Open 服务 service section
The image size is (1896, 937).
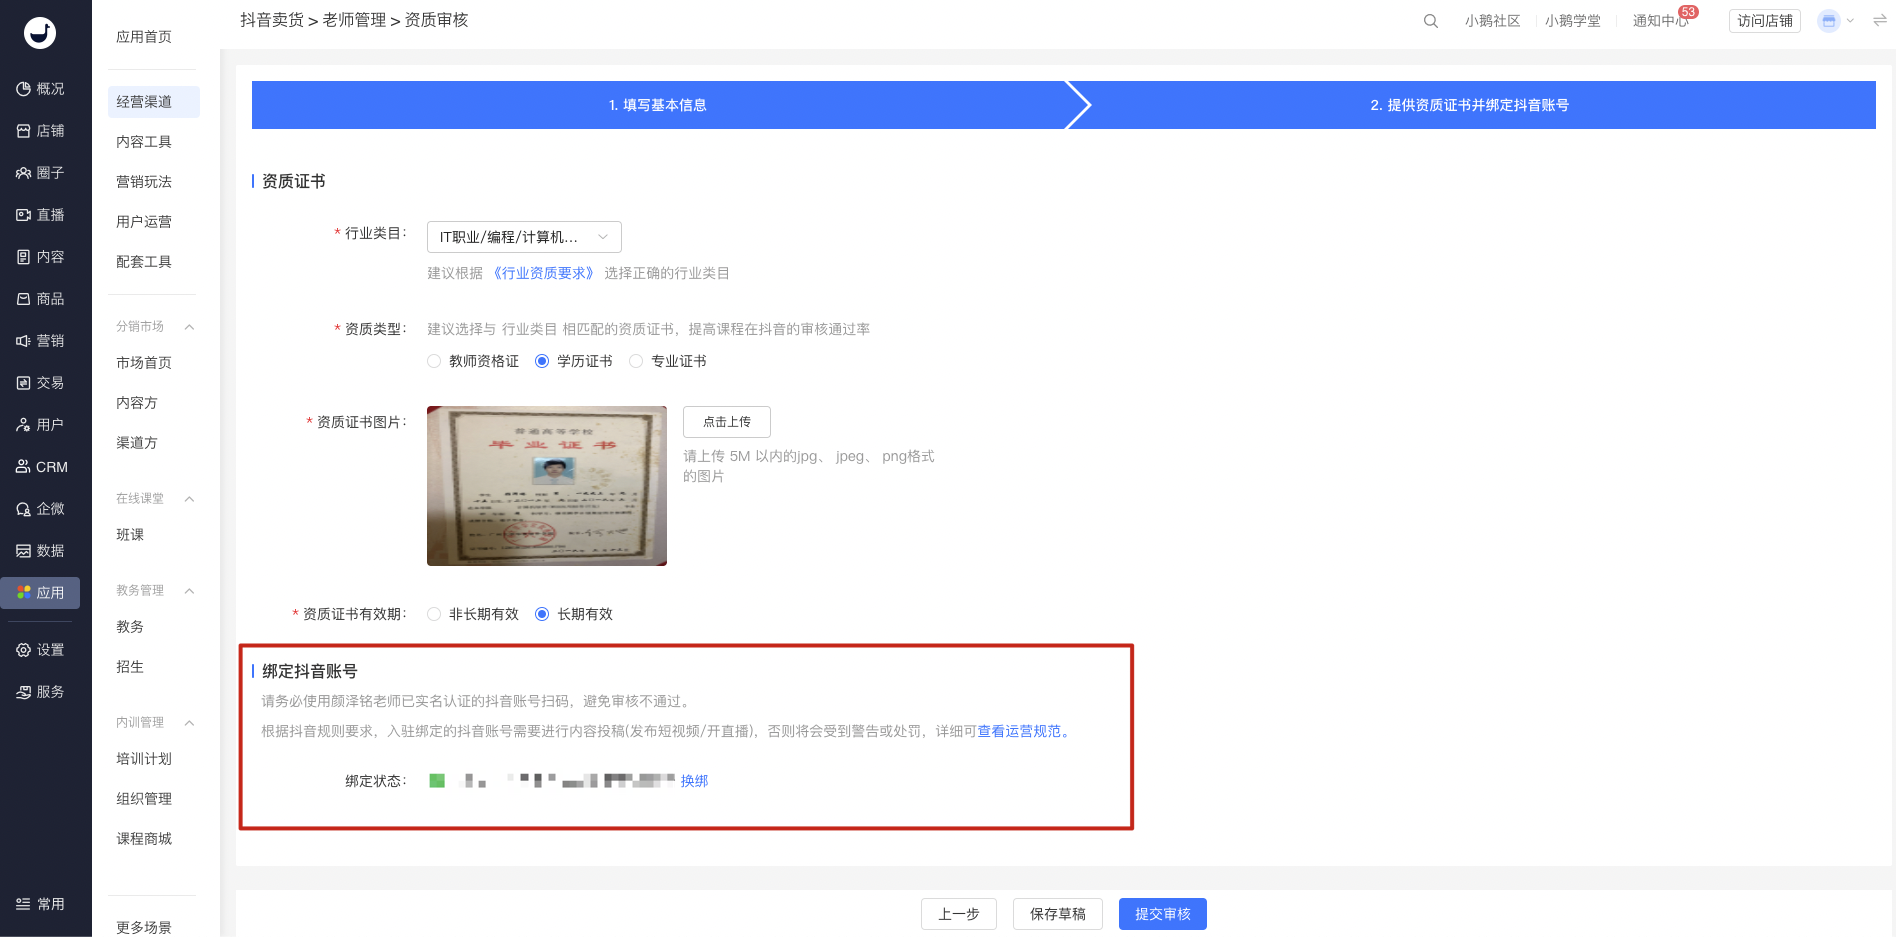point(40,692)
